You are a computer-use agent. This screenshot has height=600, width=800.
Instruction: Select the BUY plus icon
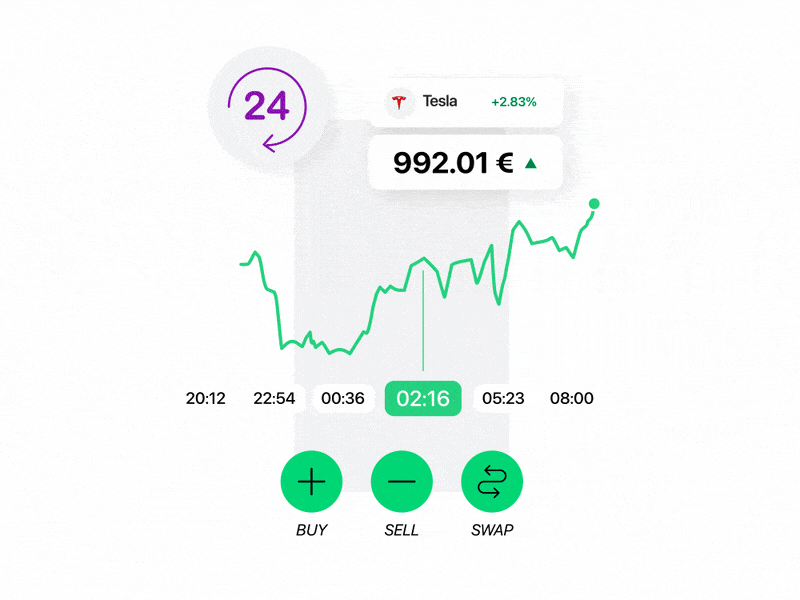[311, 481]
